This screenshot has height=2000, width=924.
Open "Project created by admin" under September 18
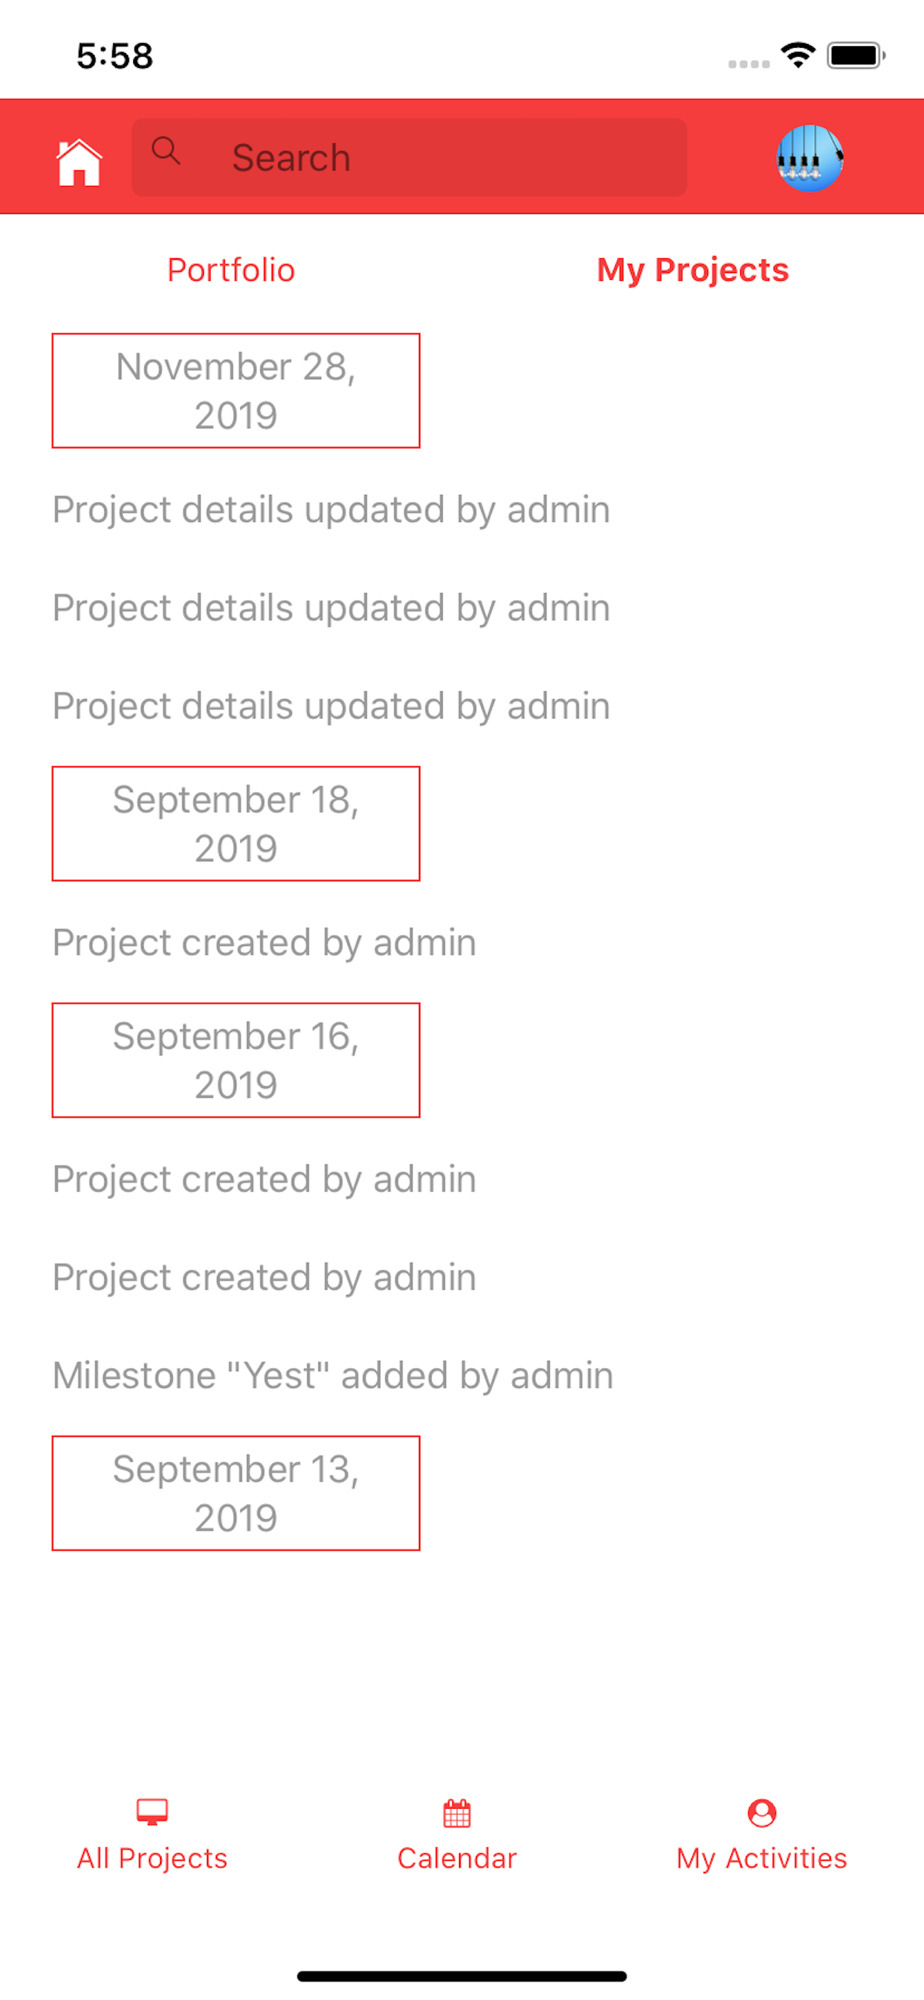(264, 943)
